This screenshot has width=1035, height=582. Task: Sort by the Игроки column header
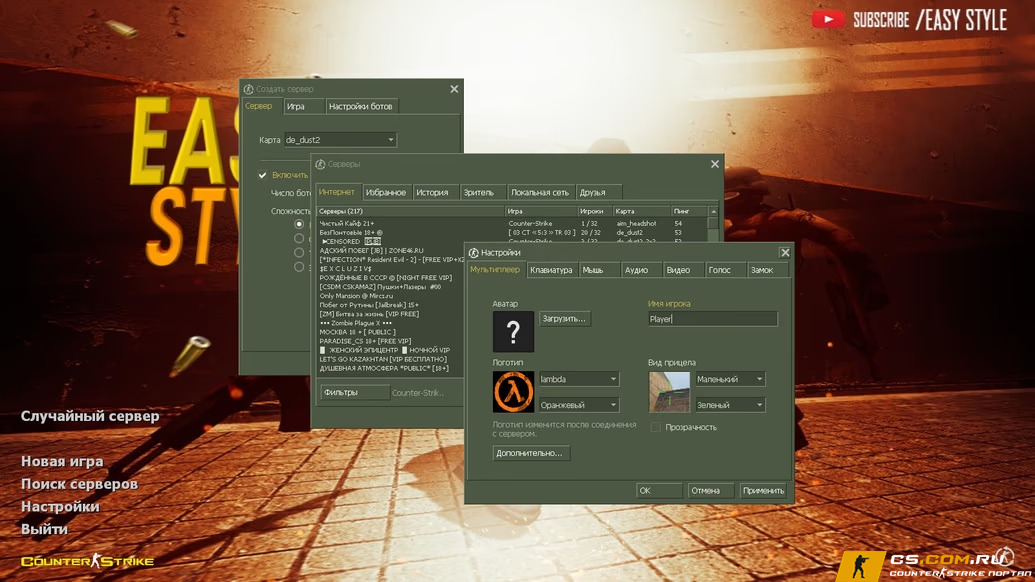pyautogui.click(x=595, y=211)
